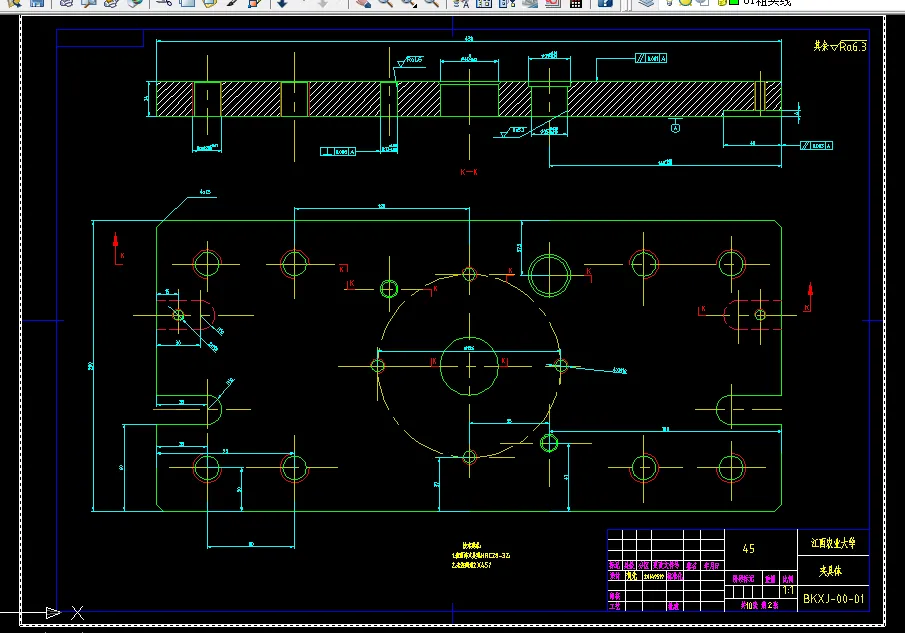Toggle the layer viewport freeze icon
This screenshot has height=633, width=905.
[x=702, y=2]
